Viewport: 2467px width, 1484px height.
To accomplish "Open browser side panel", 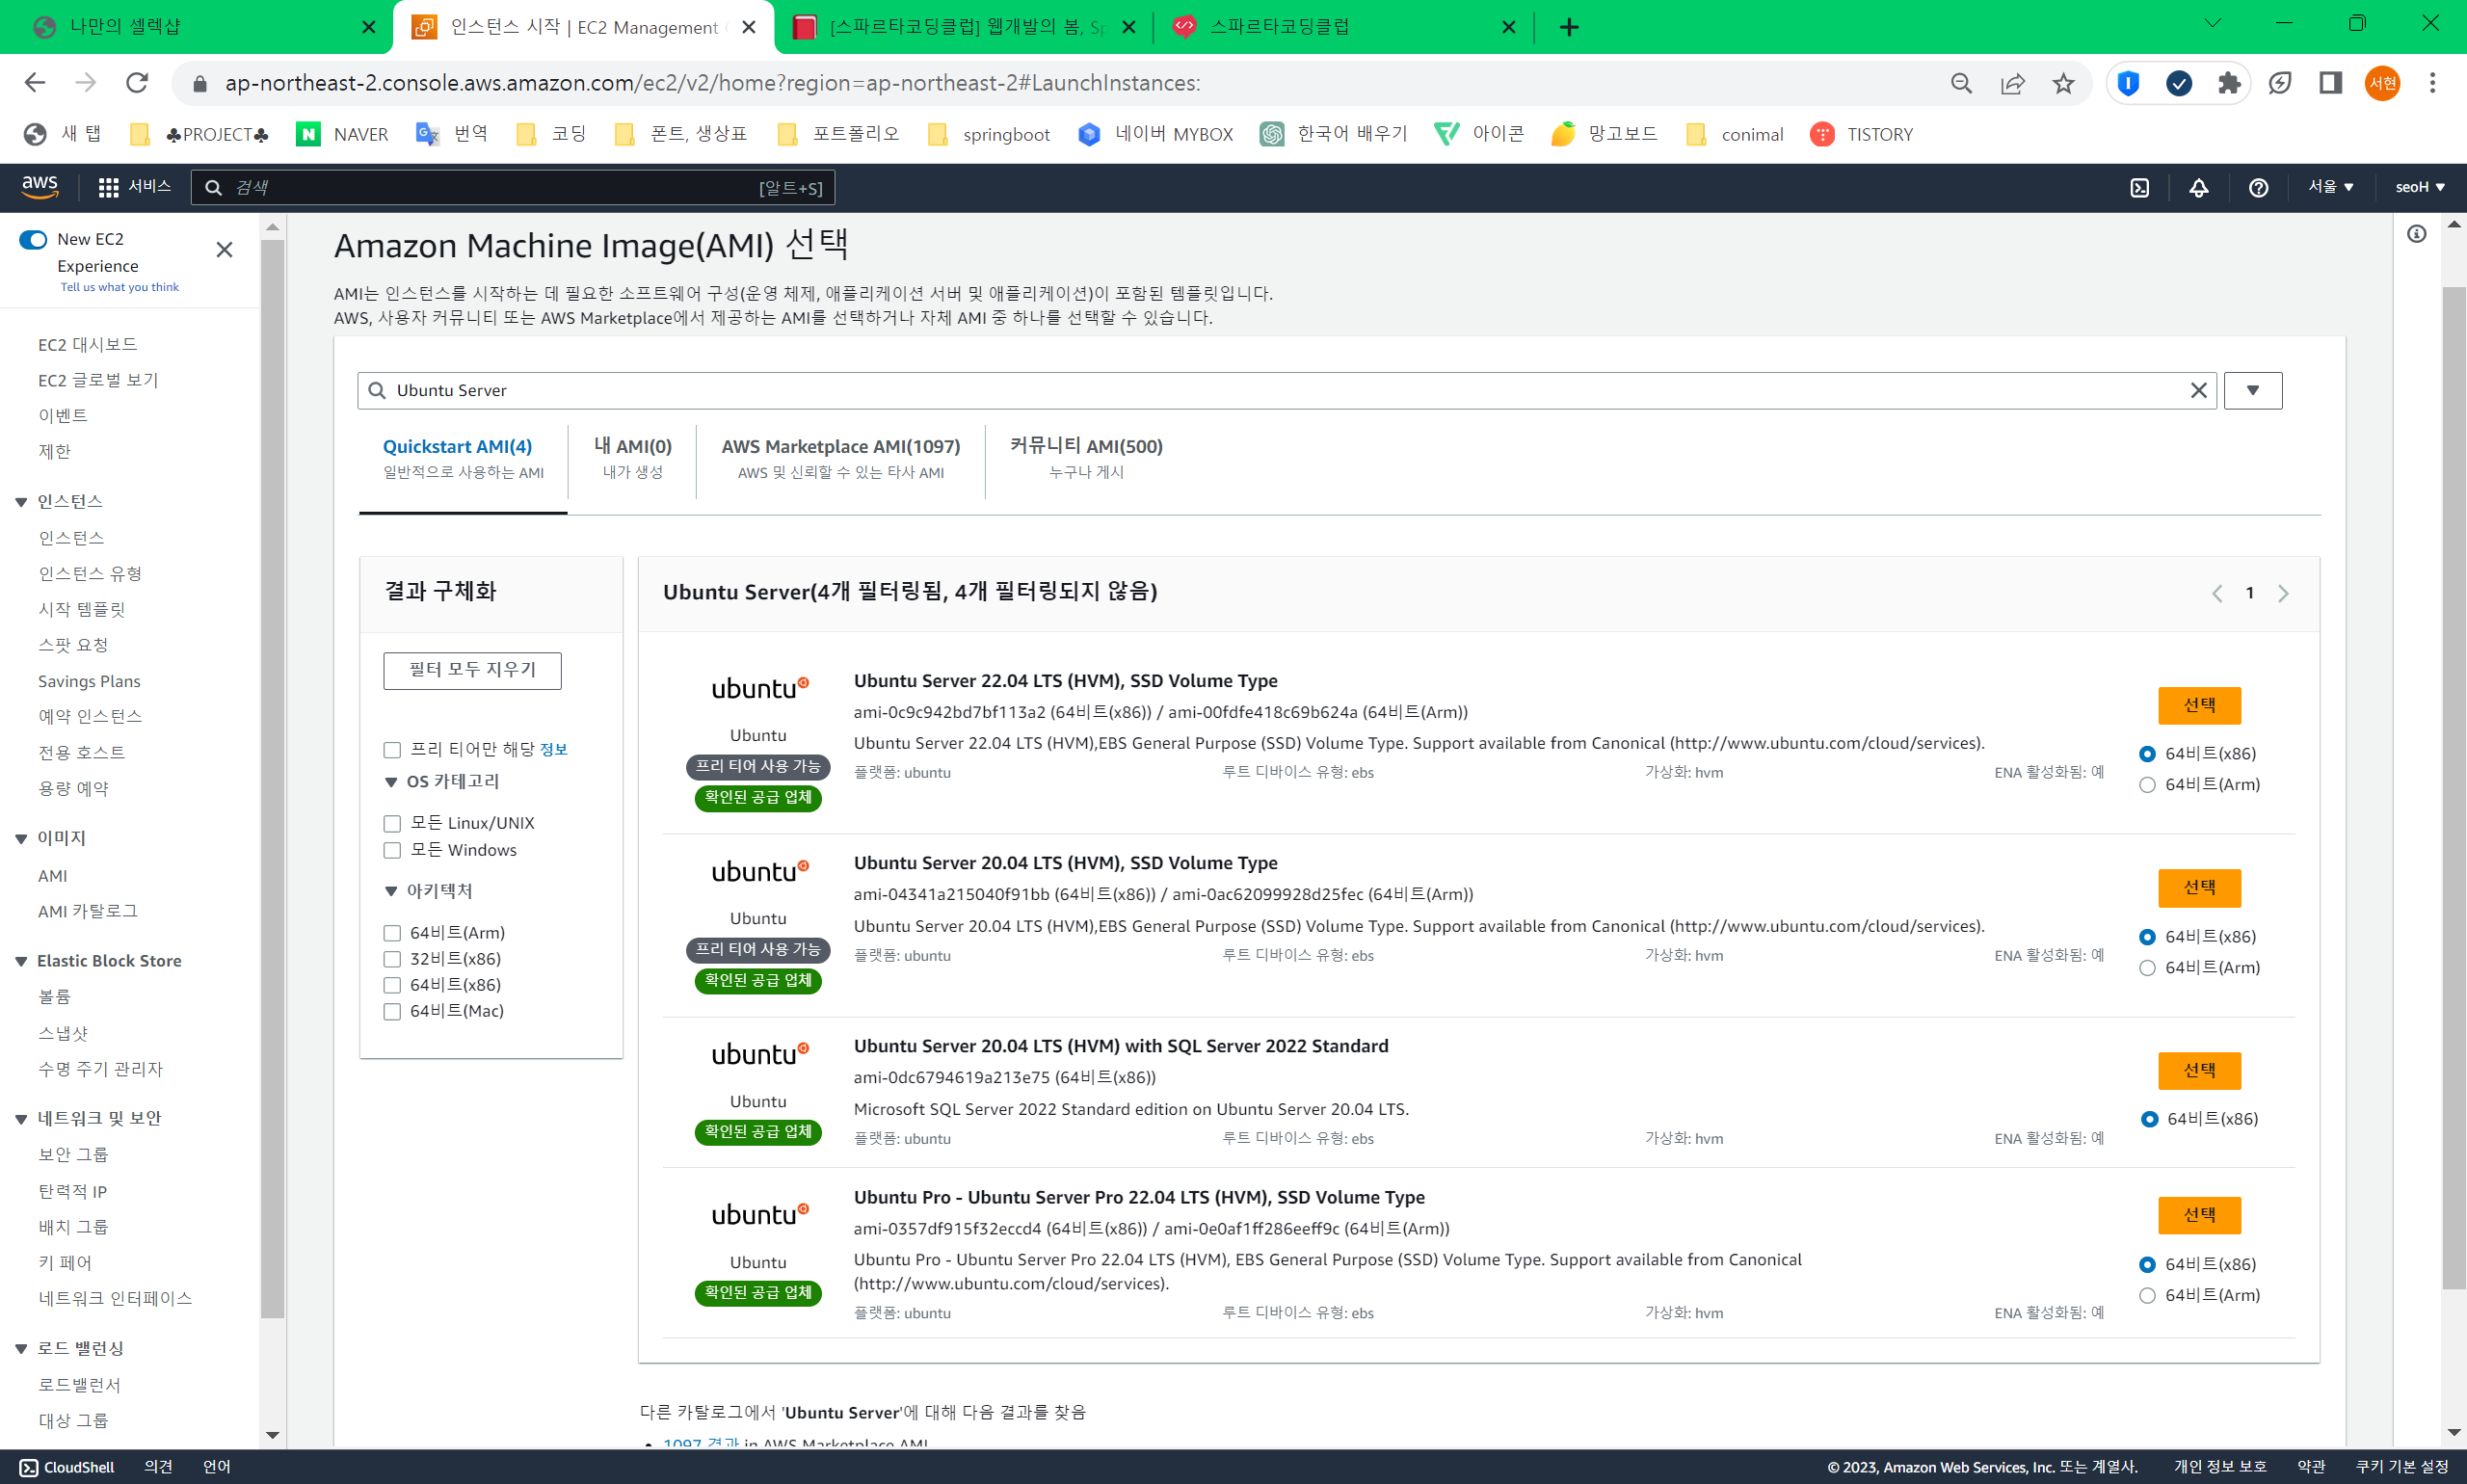I will coord(2331,83).
